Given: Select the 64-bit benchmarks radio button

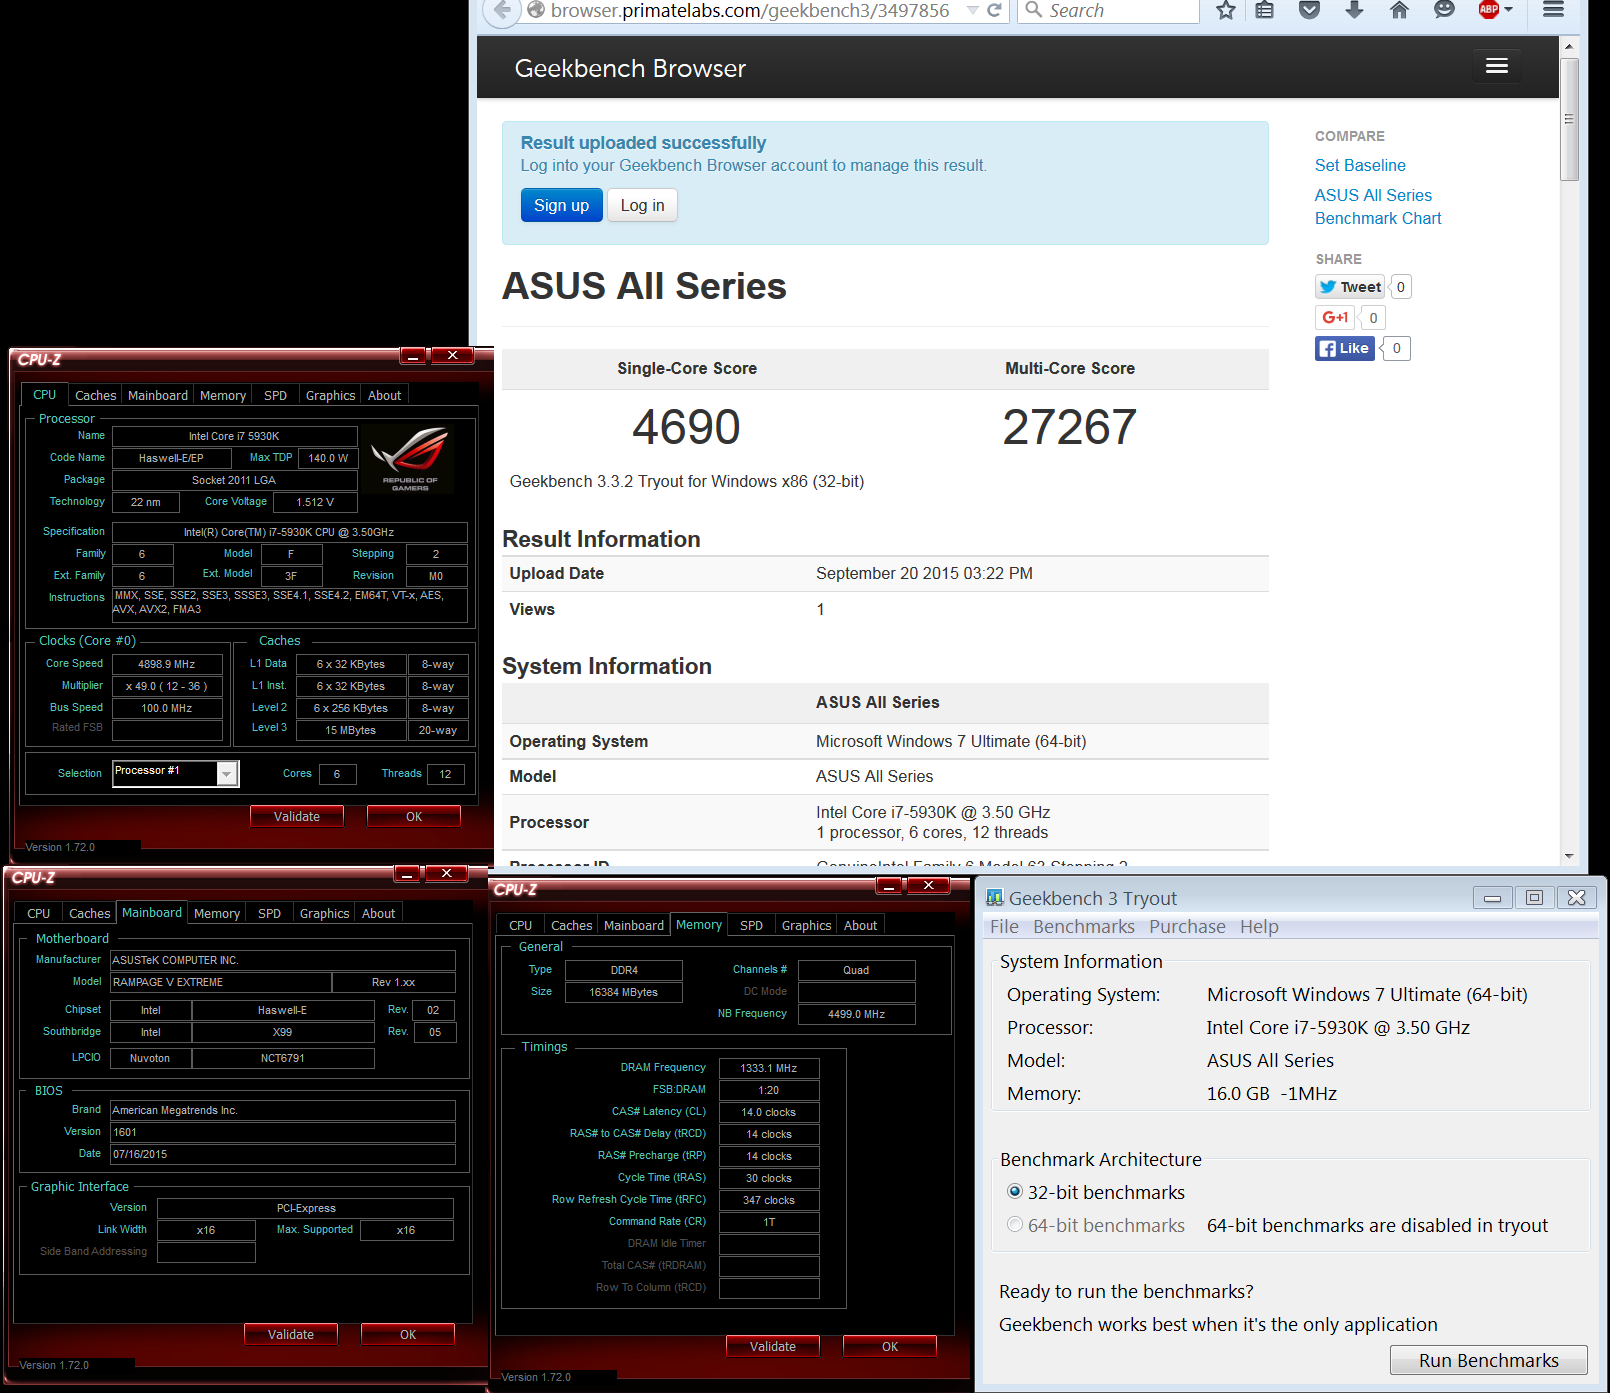Looking at the screenshot, I should coord(1015,1225).
